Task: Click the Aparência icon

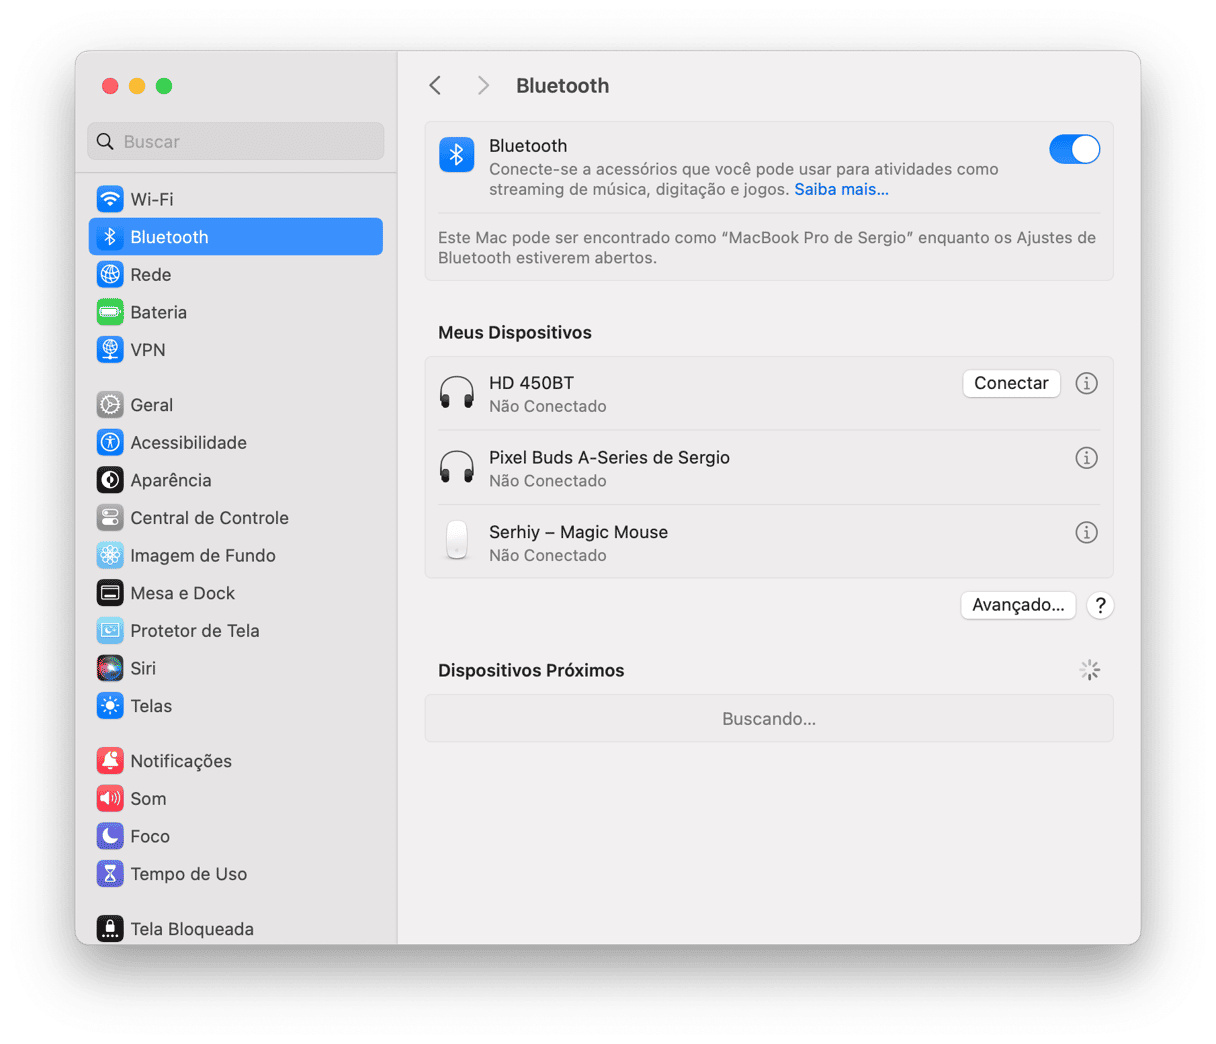Action: (110, 480)
